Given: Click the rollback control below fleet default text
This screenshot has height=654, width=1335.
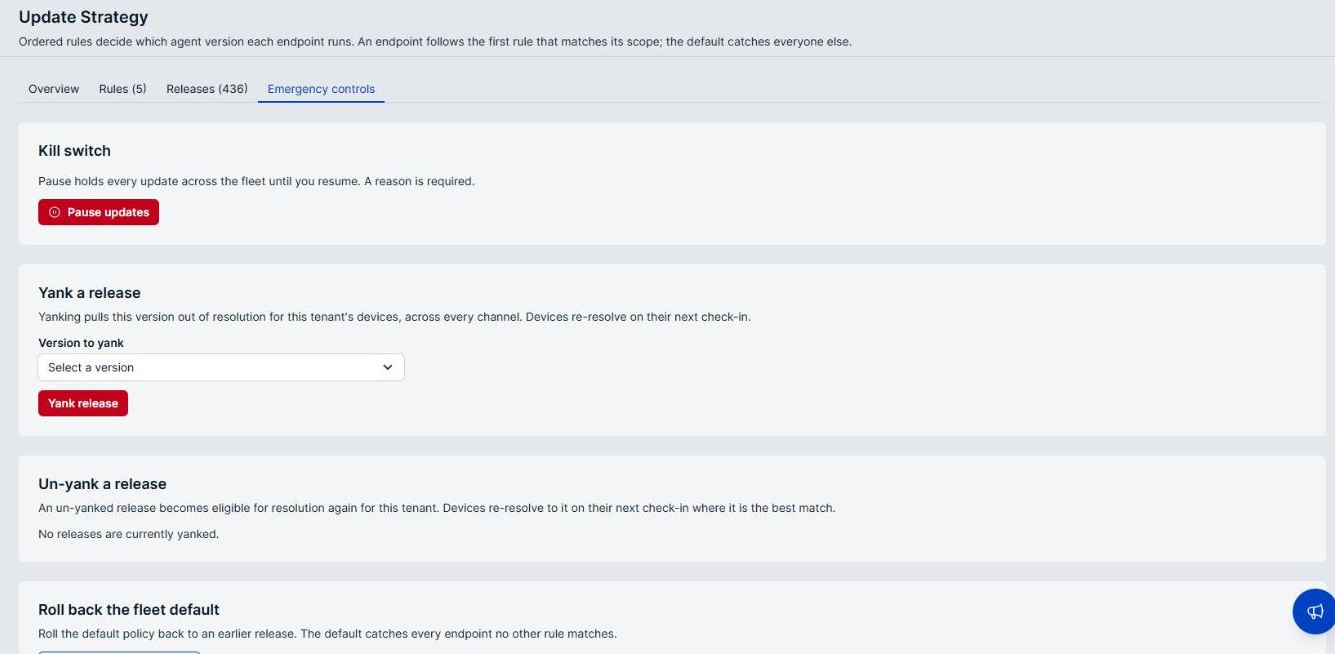Looking at the screenshot, I should point(119,652).
